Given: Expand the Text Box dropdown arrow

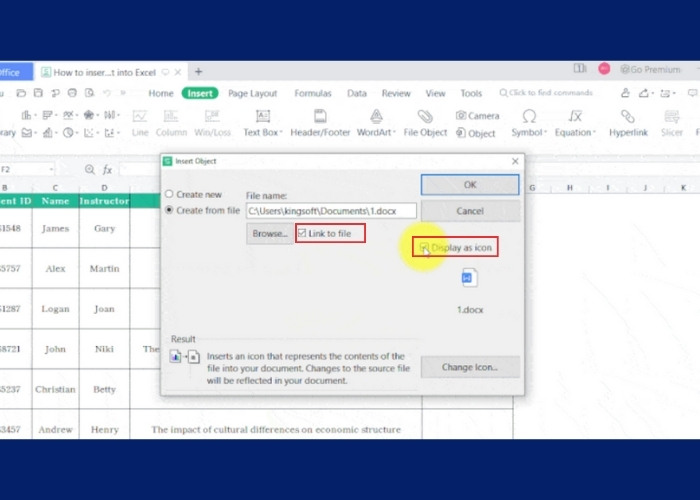Looking at the screenshot, I should [281, 133].
